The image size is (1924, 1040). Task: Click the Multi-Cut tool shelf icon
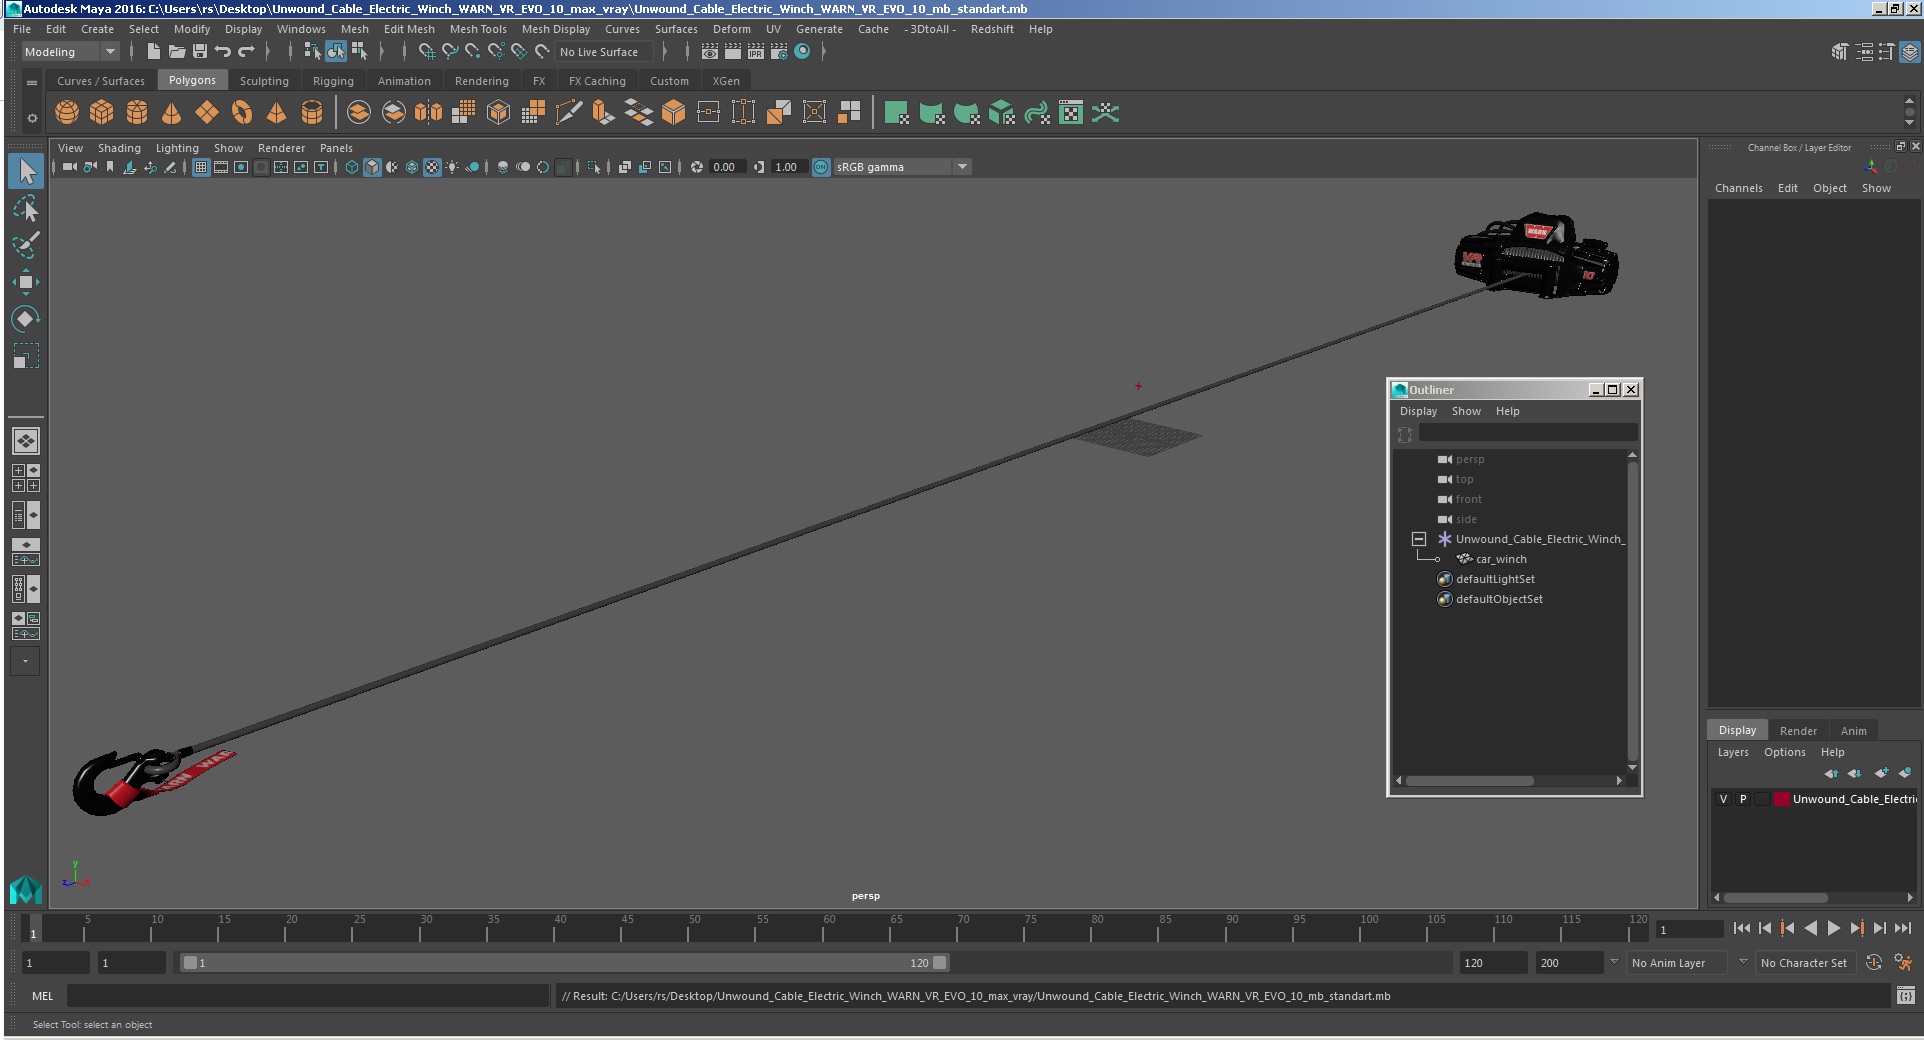pos(569,113)
